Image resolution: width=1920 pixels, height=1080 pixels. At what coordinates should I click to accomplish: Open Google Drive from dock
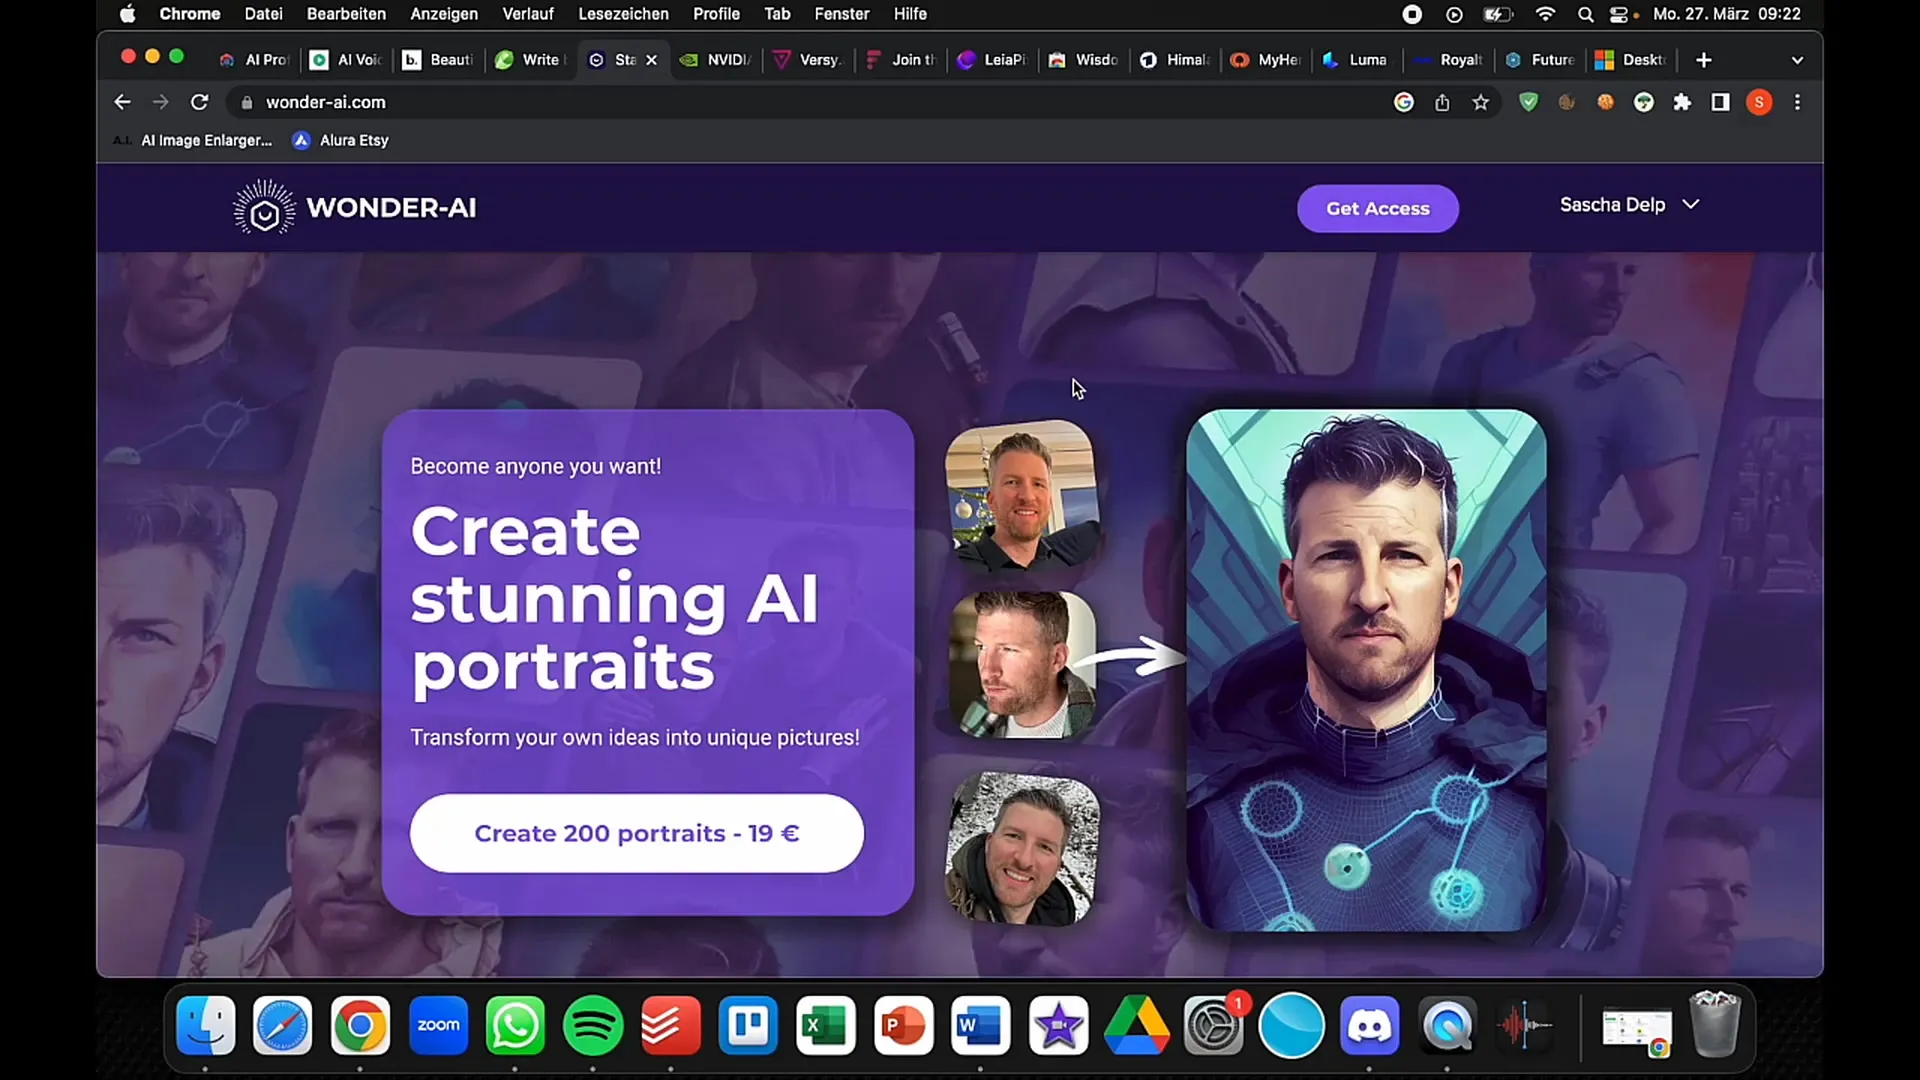coord(1139,1025)
